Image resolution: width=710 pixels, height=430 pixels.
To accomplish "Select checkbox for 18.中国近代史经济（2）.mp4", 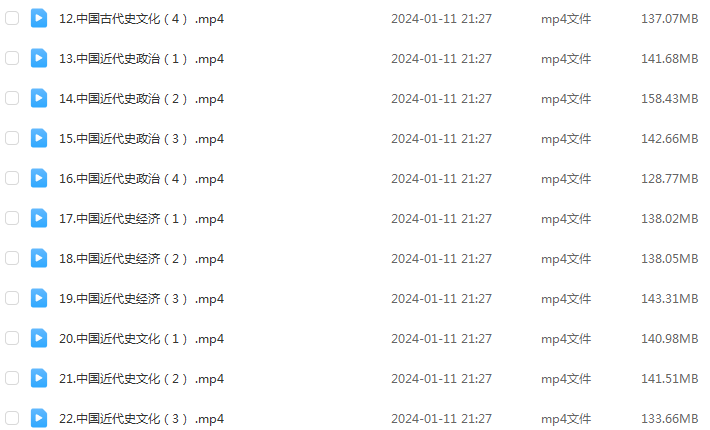I will pyautogui.click(x=12, y=258).
